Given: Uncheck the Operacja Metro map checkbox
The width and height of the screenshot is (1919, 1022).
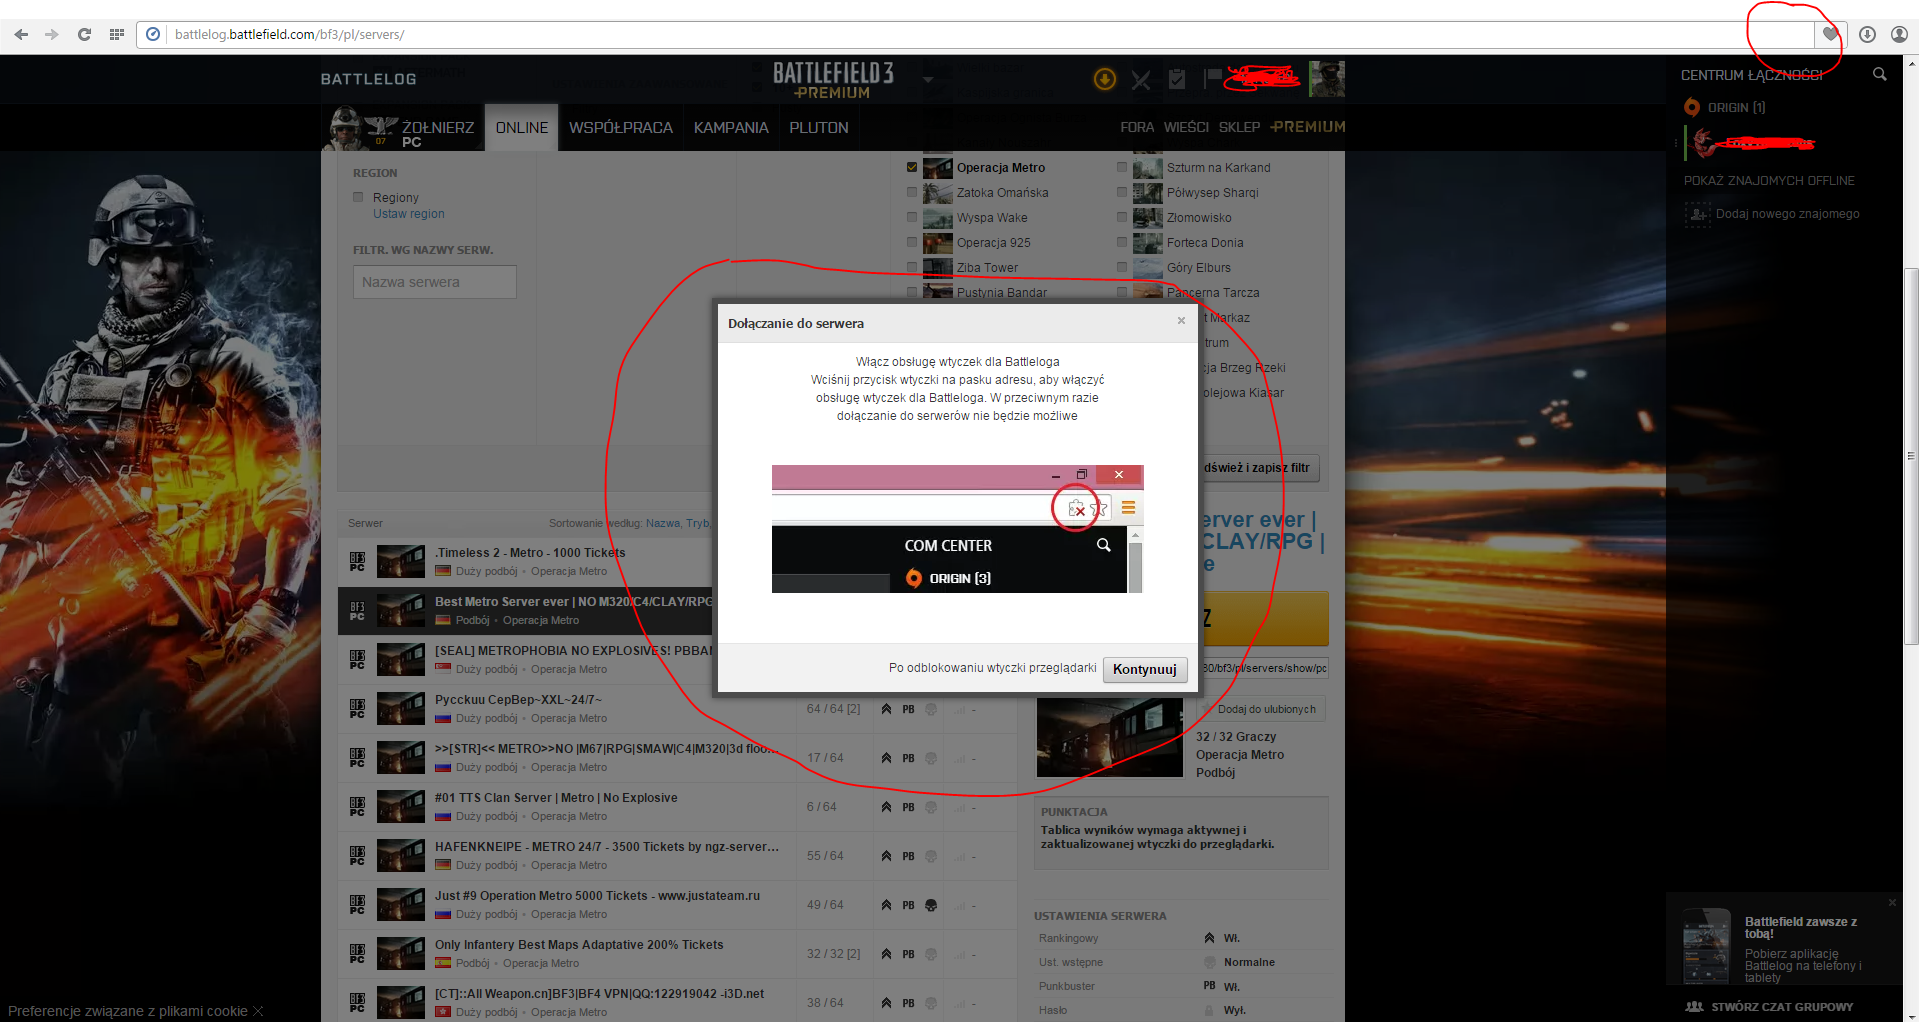Looking at the screenshot, I should (x=912, y=167).
